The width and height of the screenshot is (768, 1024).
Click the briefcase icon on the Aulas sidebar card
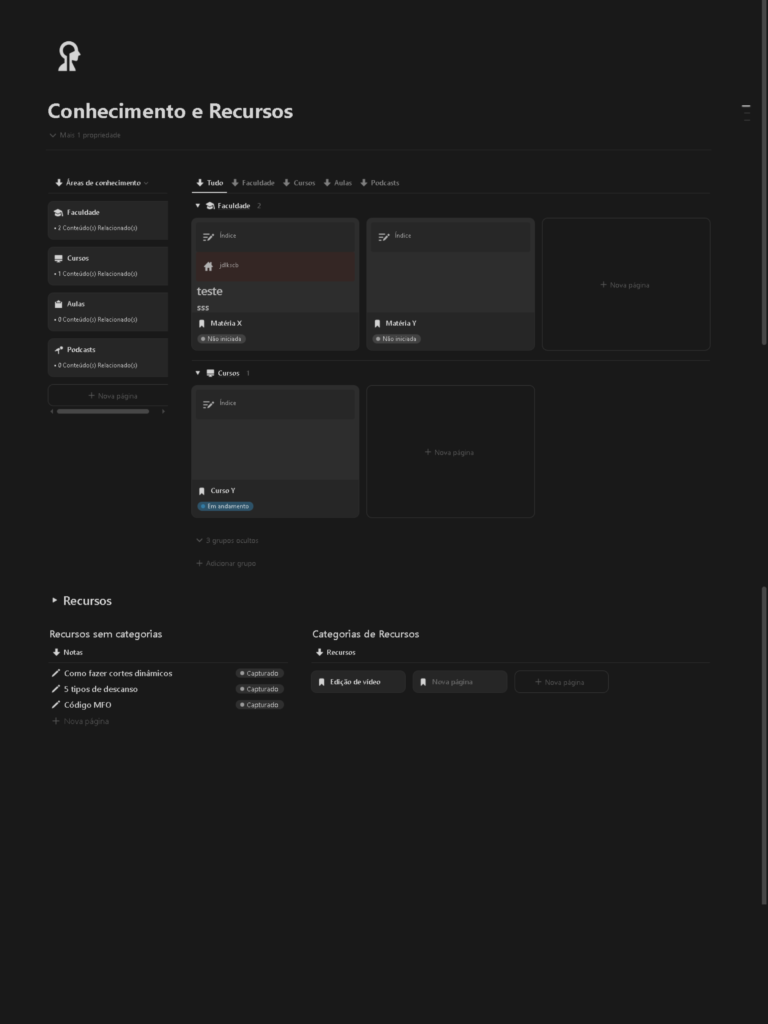pyautogui.click(x=59, y=304)
